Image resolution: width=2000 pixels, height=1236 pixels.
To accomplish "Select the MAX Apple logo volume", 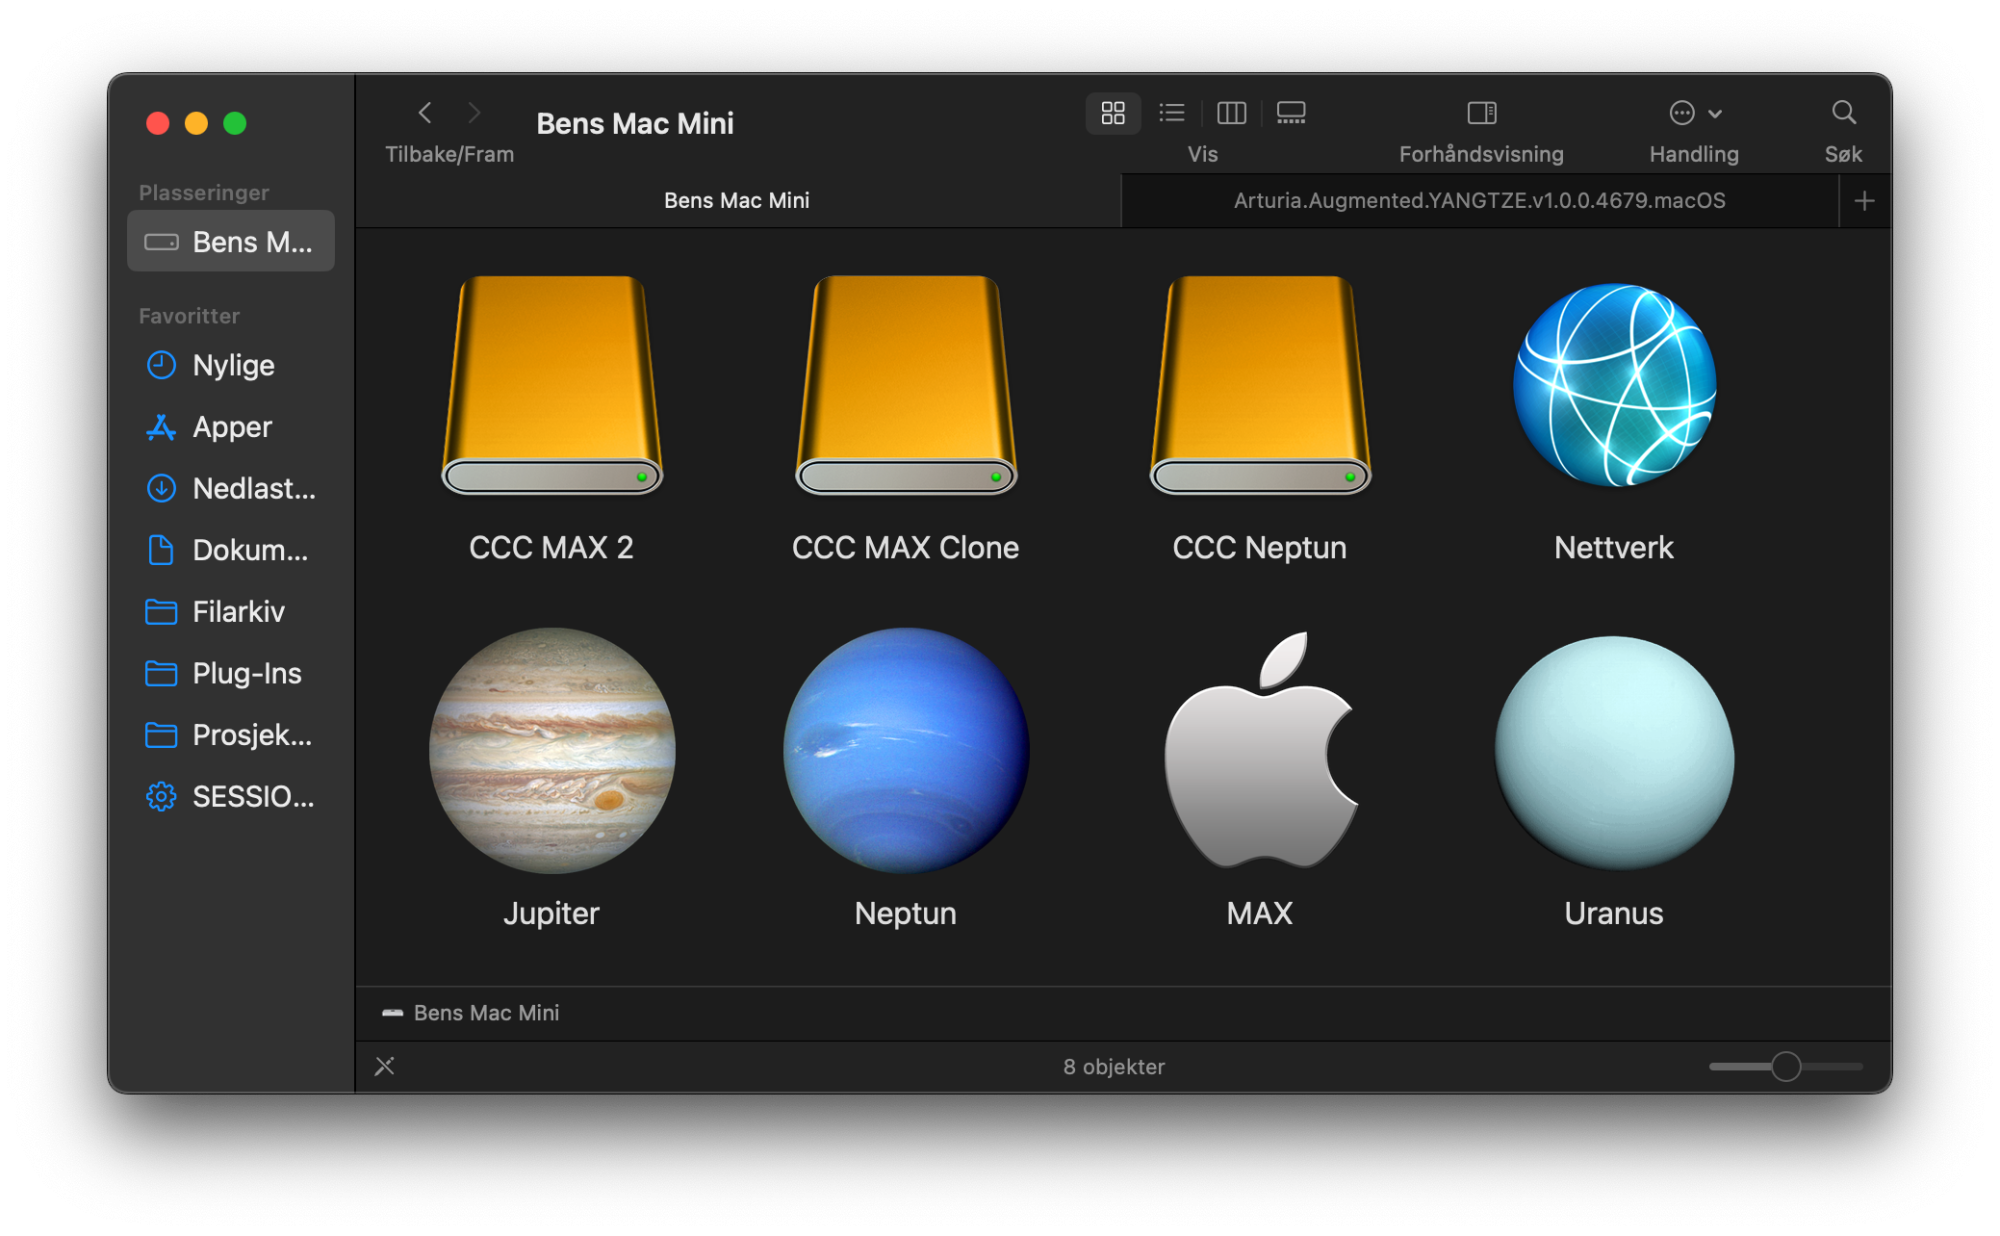I will point(1260,750).
